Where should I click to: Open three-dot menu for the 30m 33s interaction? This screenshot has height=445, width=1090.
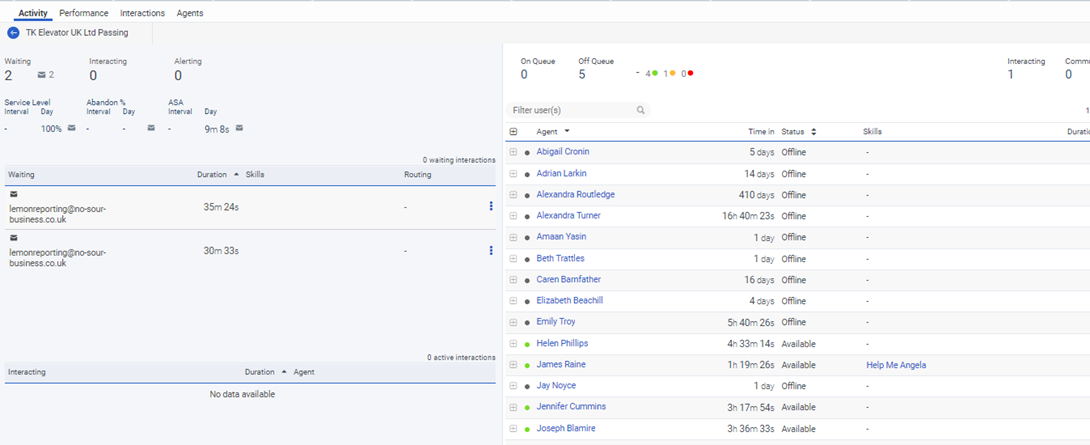click(490, 251)
